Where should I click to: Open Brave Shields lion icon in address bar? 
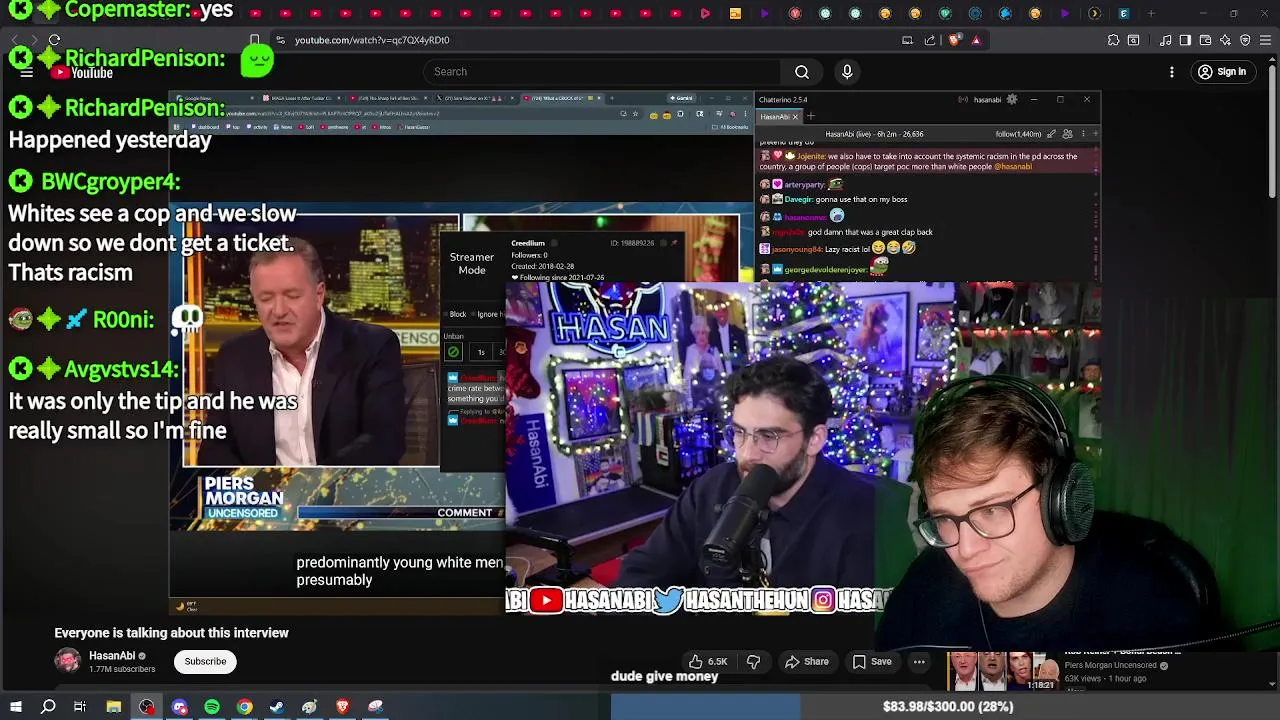955,40
